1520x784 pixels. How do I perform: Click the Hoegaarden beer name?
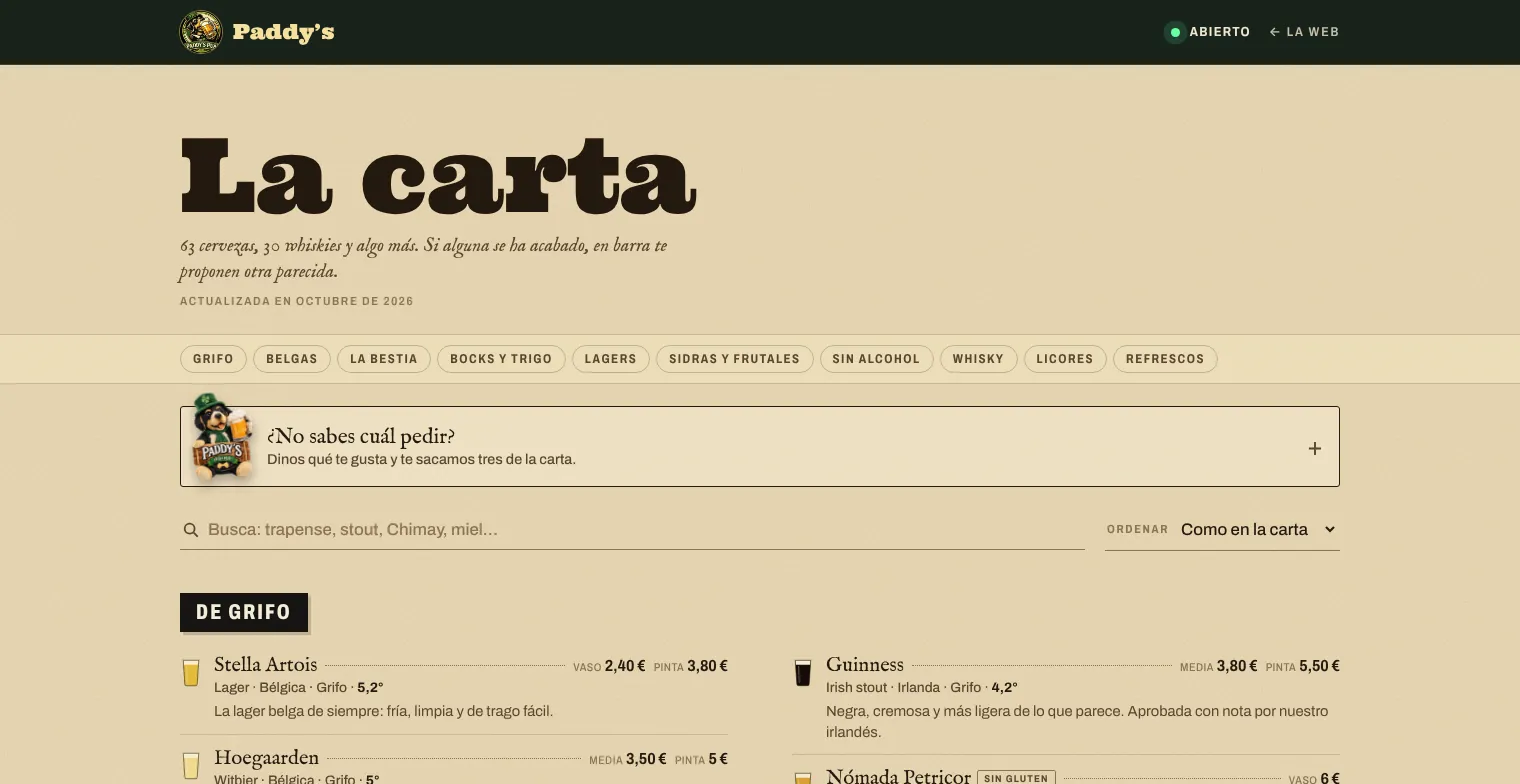click(x=266, y=758)
